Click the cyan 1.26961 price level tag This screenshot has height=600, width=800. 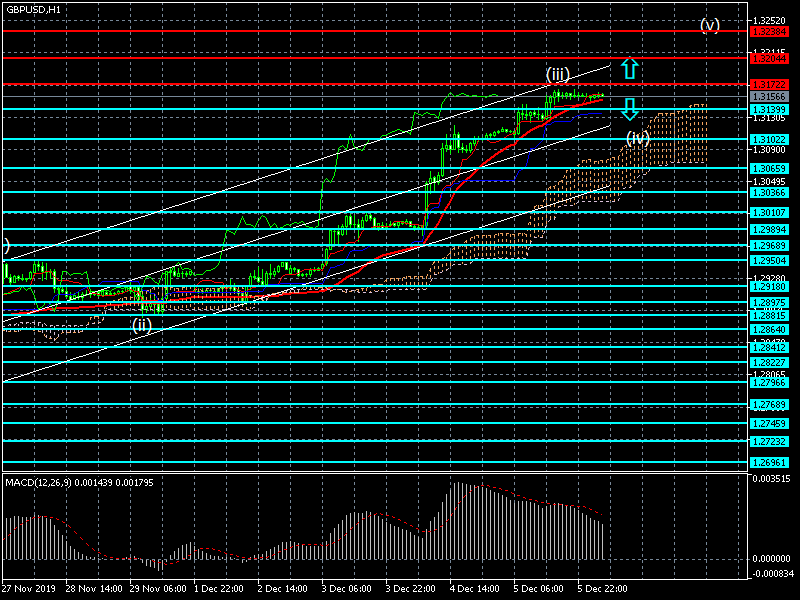coord(769,463)
